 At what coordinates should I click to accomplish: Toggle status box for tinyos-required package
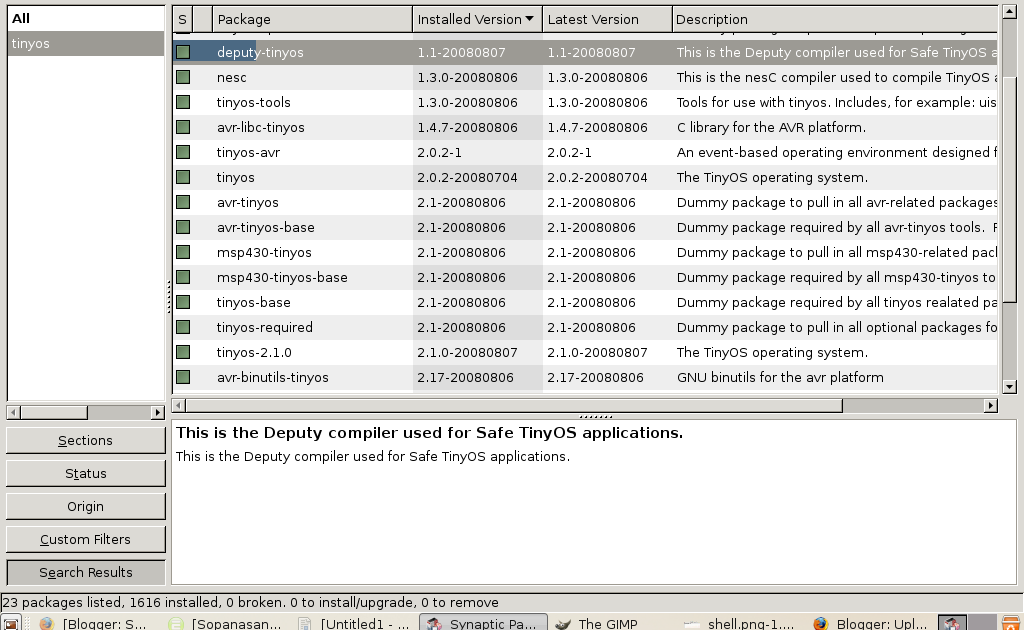click(x=183, y=327)
